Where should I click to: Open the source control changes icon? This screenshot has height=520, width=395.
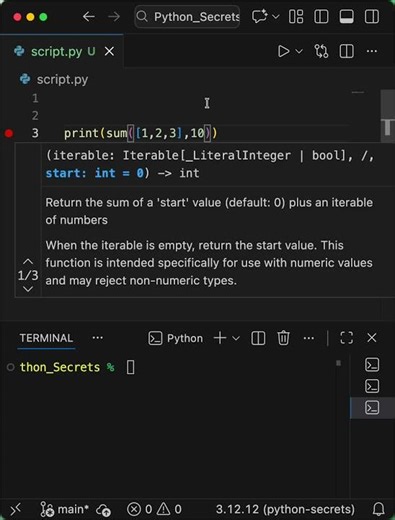point(321,51)
